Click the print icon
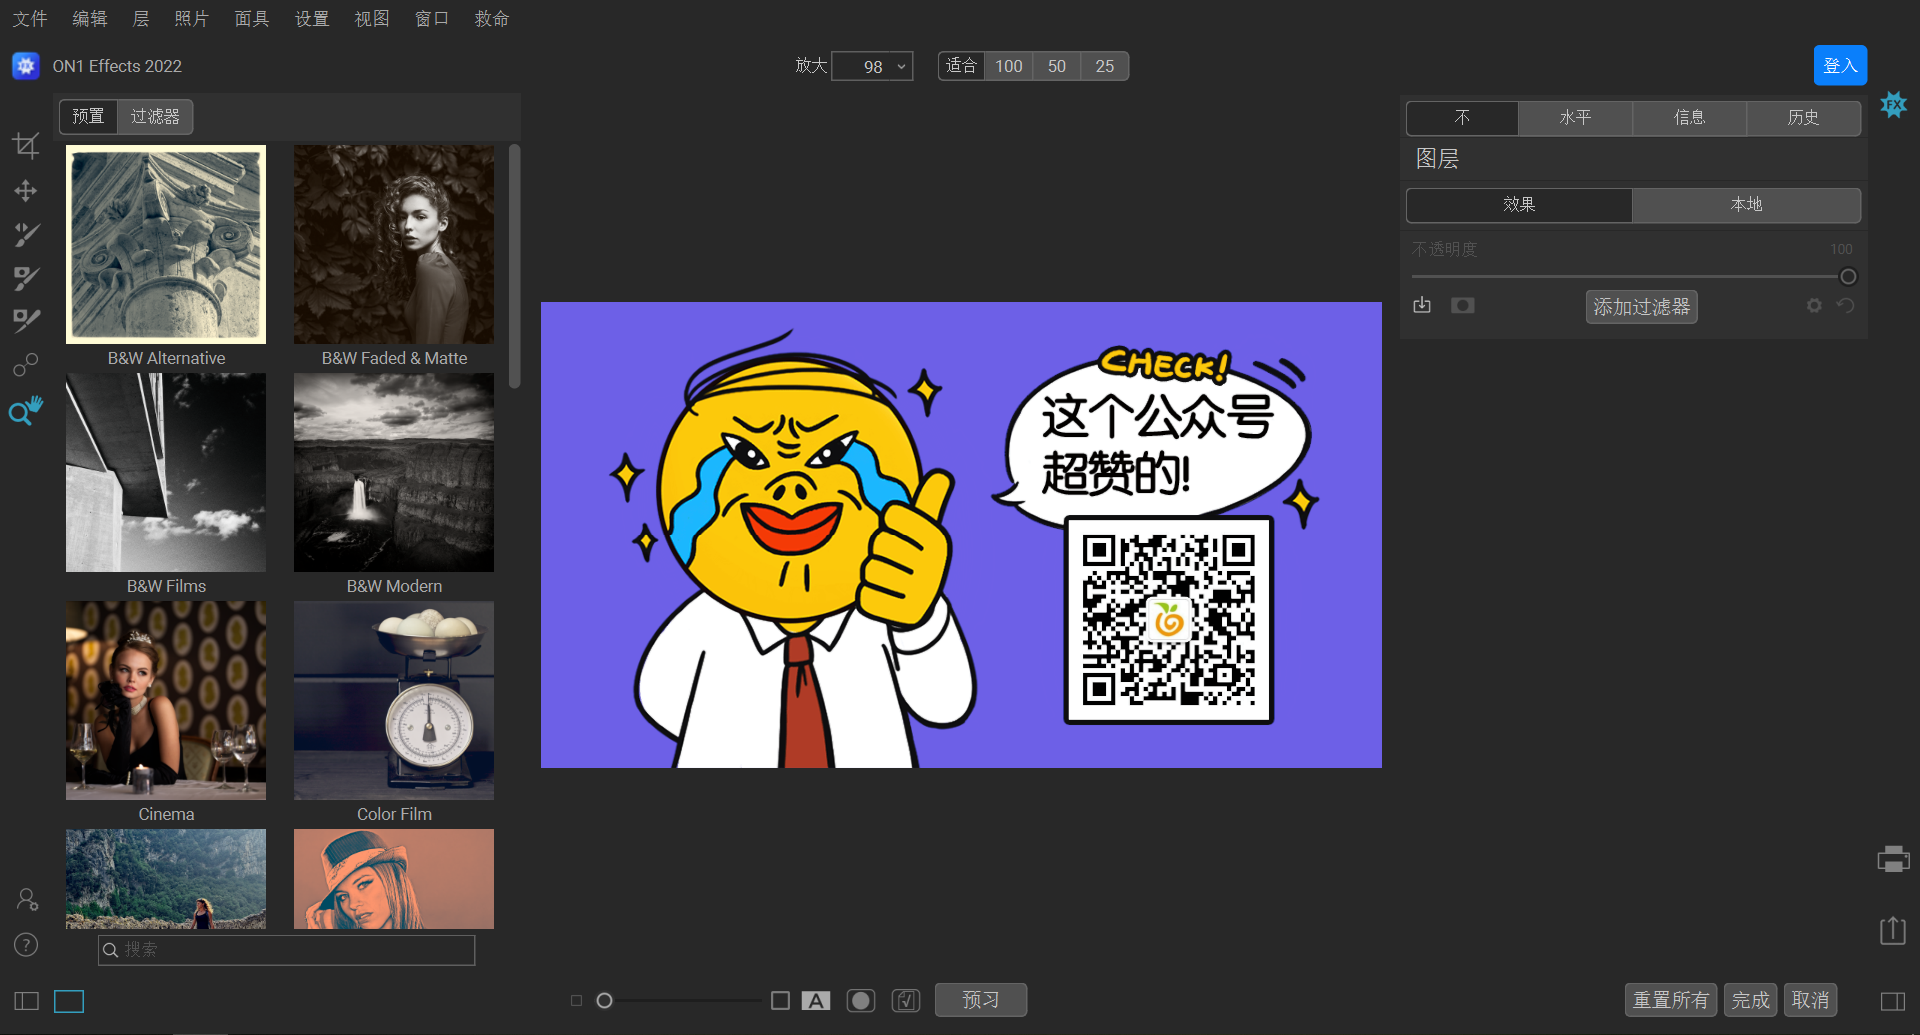Image resolution: width=1920 pixels, height=1035 pixels. tap(1893, 859)
